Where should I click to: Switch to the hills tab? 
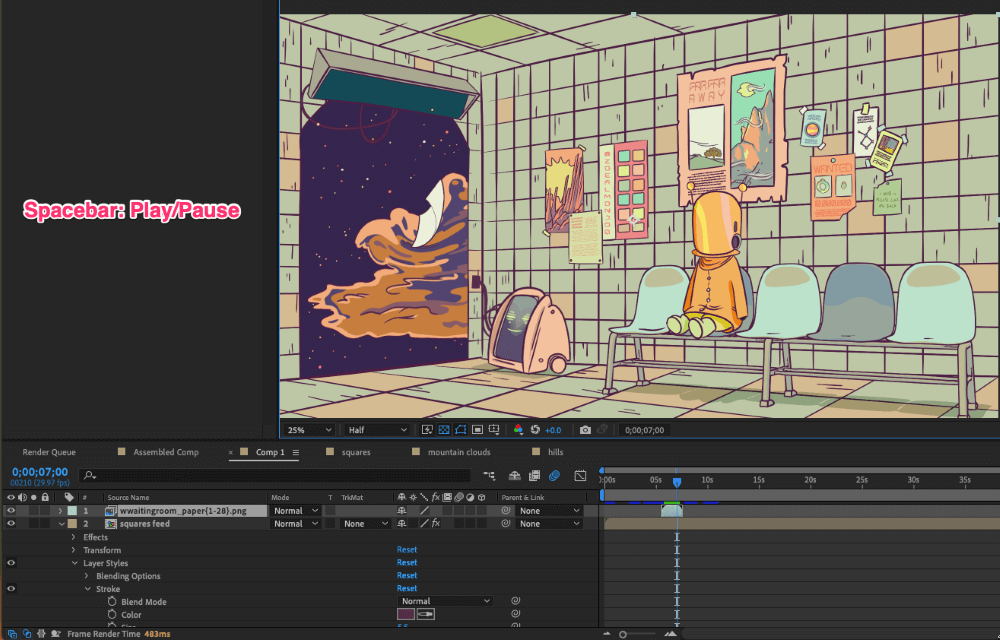[x=555, y=452]
